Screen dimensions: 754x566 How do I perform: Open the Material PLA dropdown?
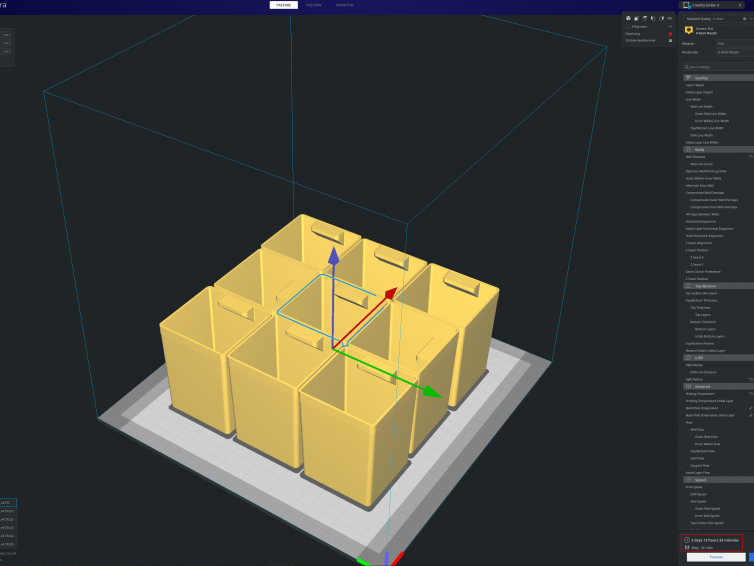click(735, 44)
